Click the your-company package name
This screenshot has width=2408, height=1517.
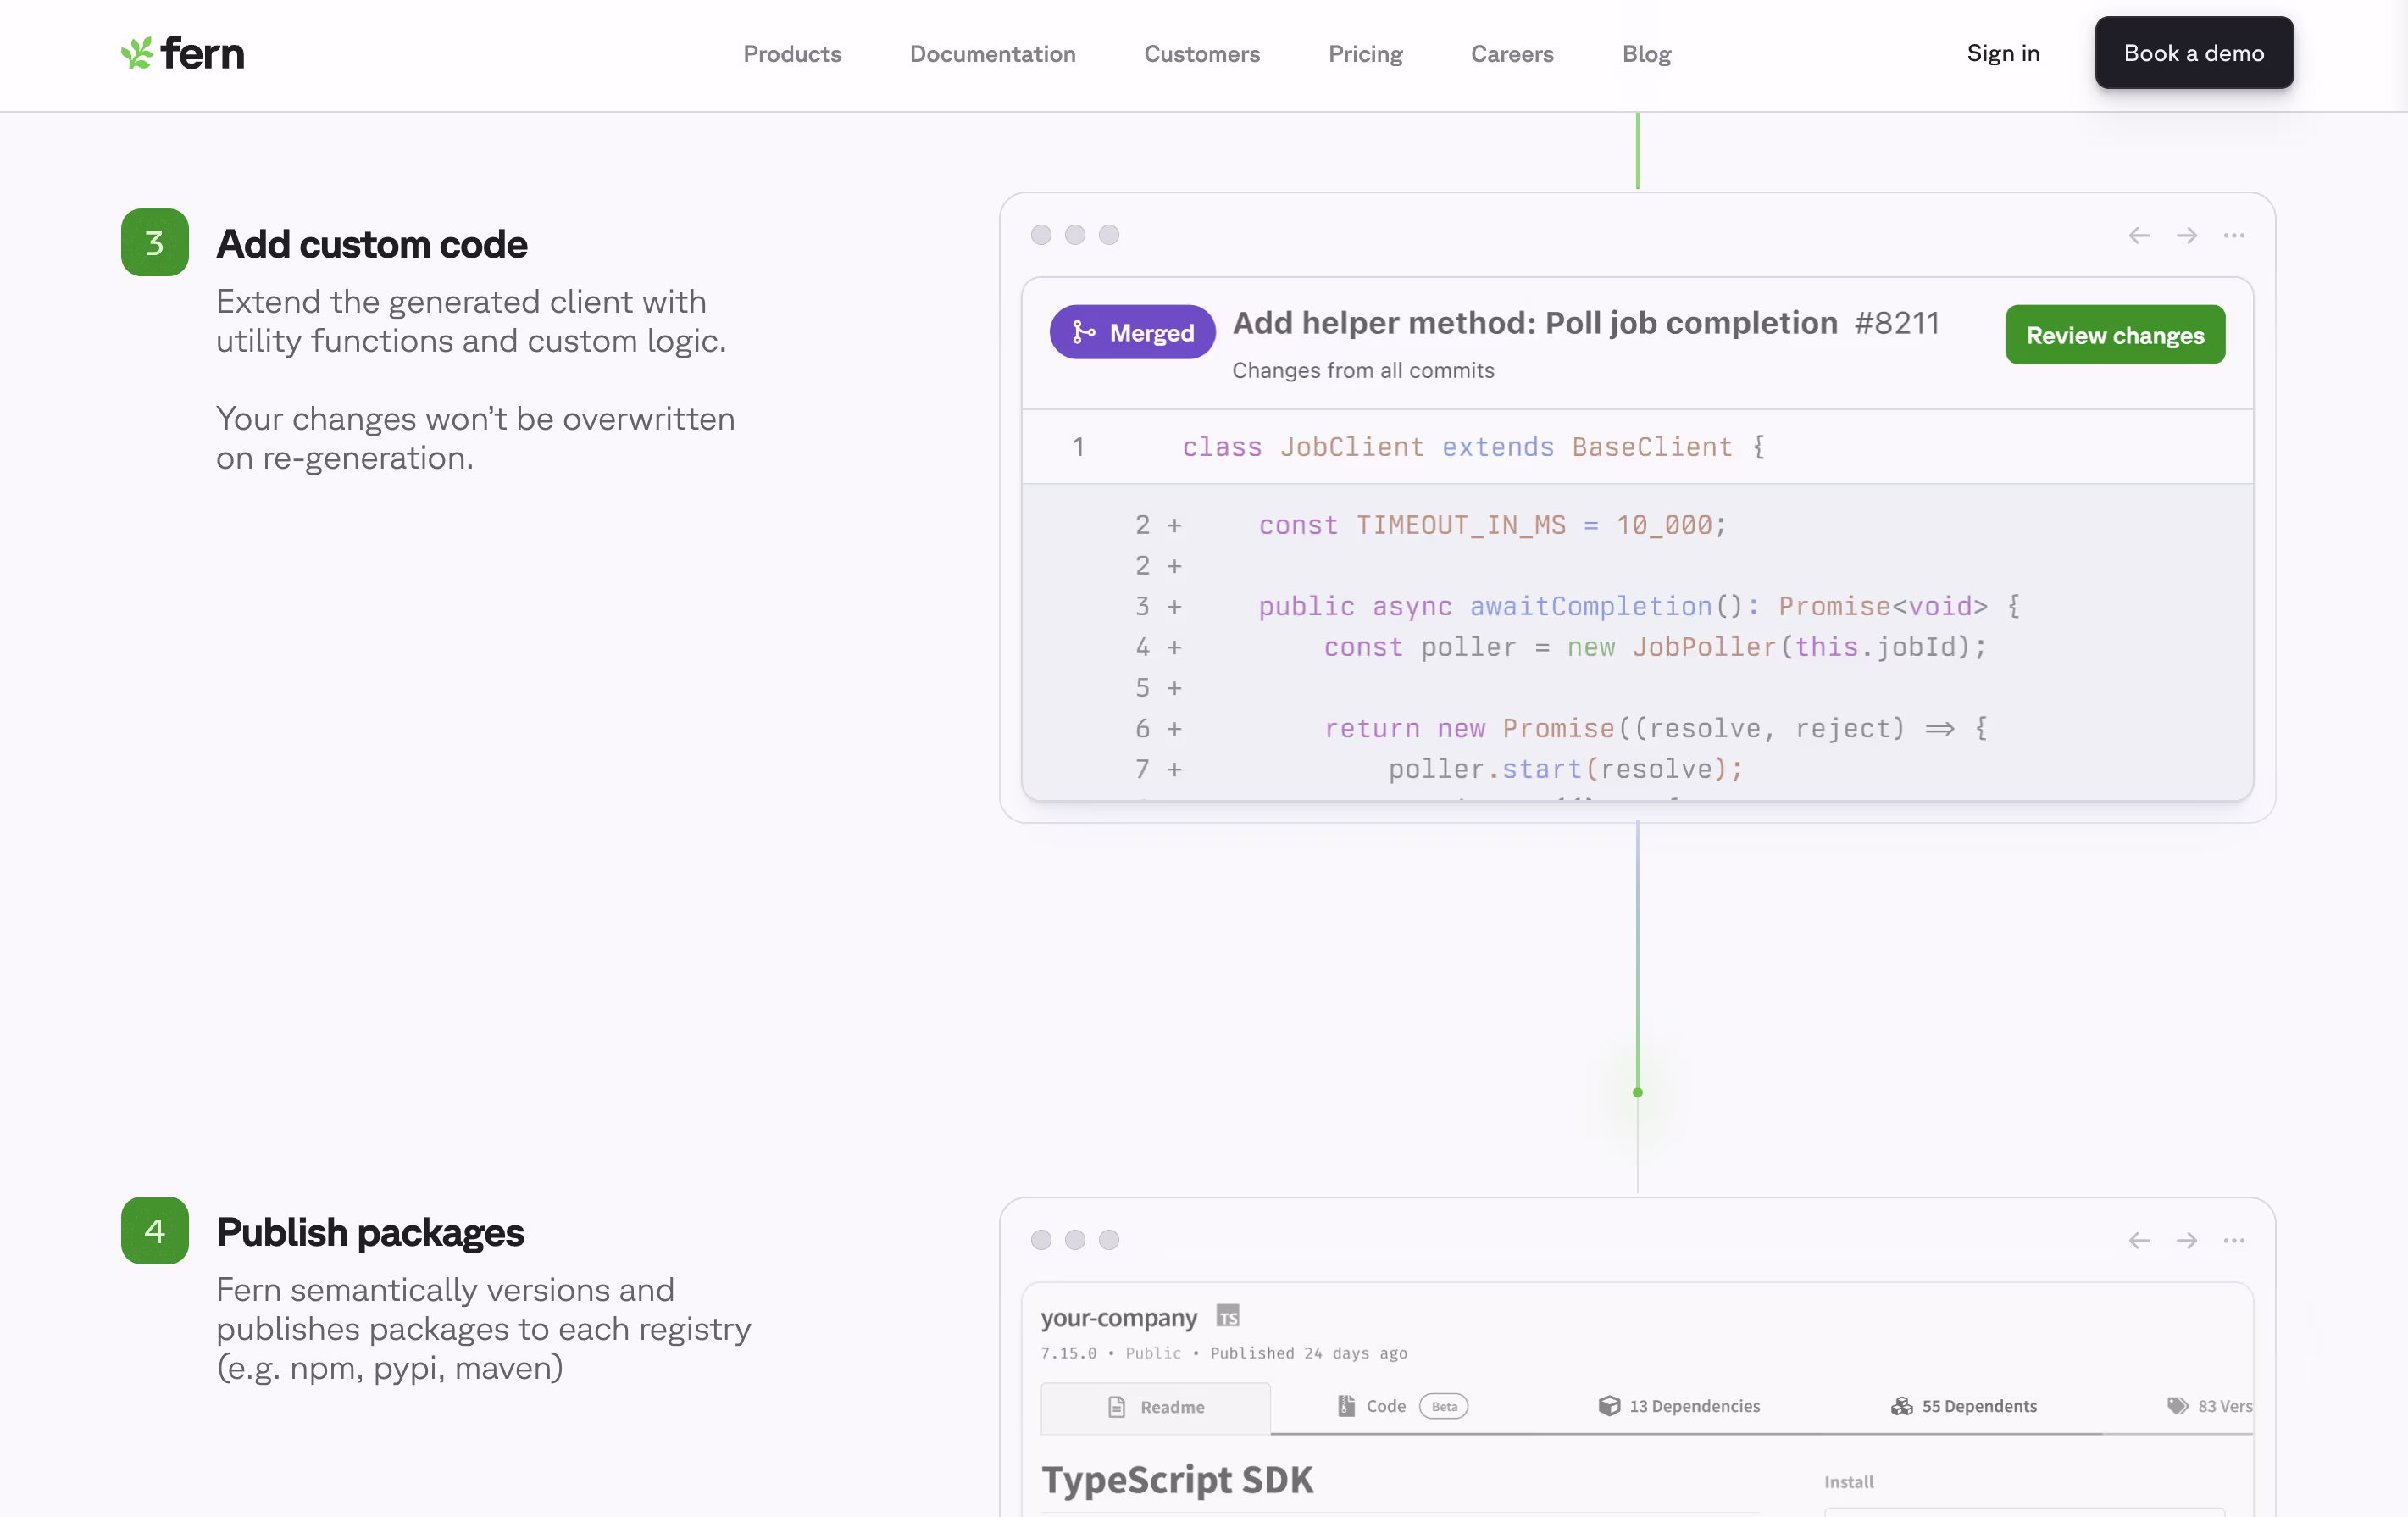tap(1118, 1317)
